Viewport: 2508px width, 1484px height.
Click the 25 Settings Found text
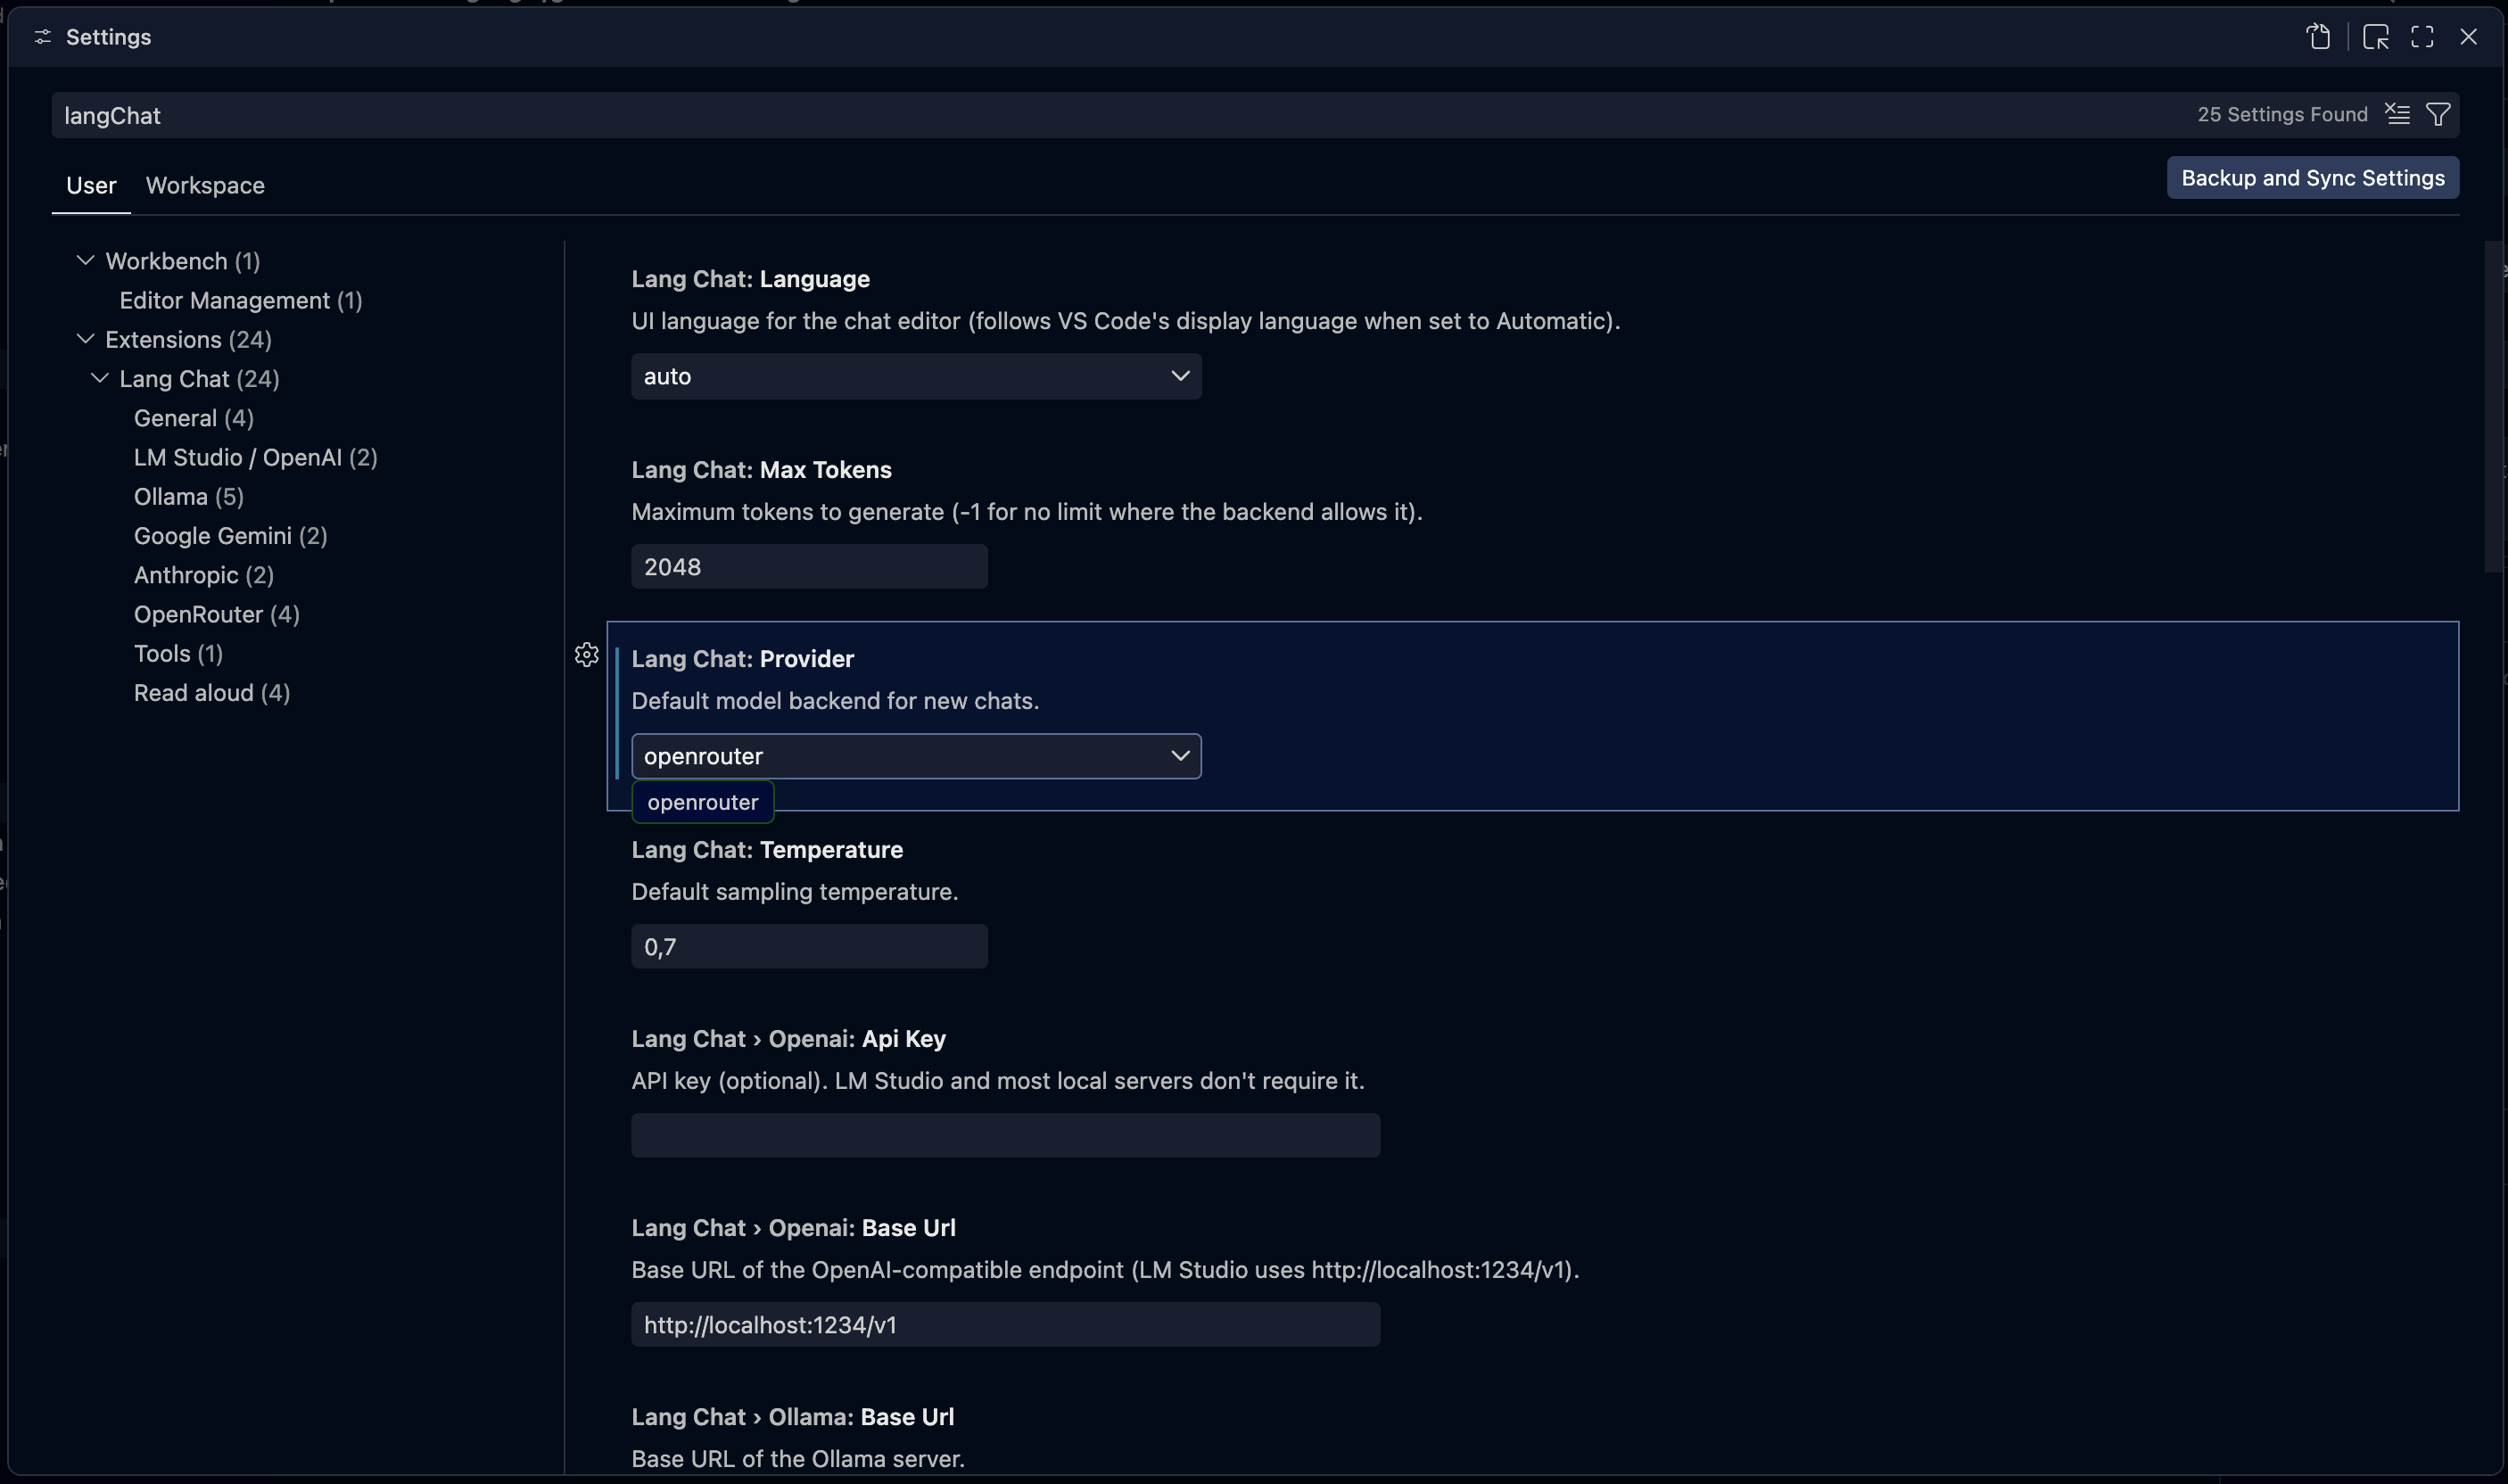(x=2282, y=114)
